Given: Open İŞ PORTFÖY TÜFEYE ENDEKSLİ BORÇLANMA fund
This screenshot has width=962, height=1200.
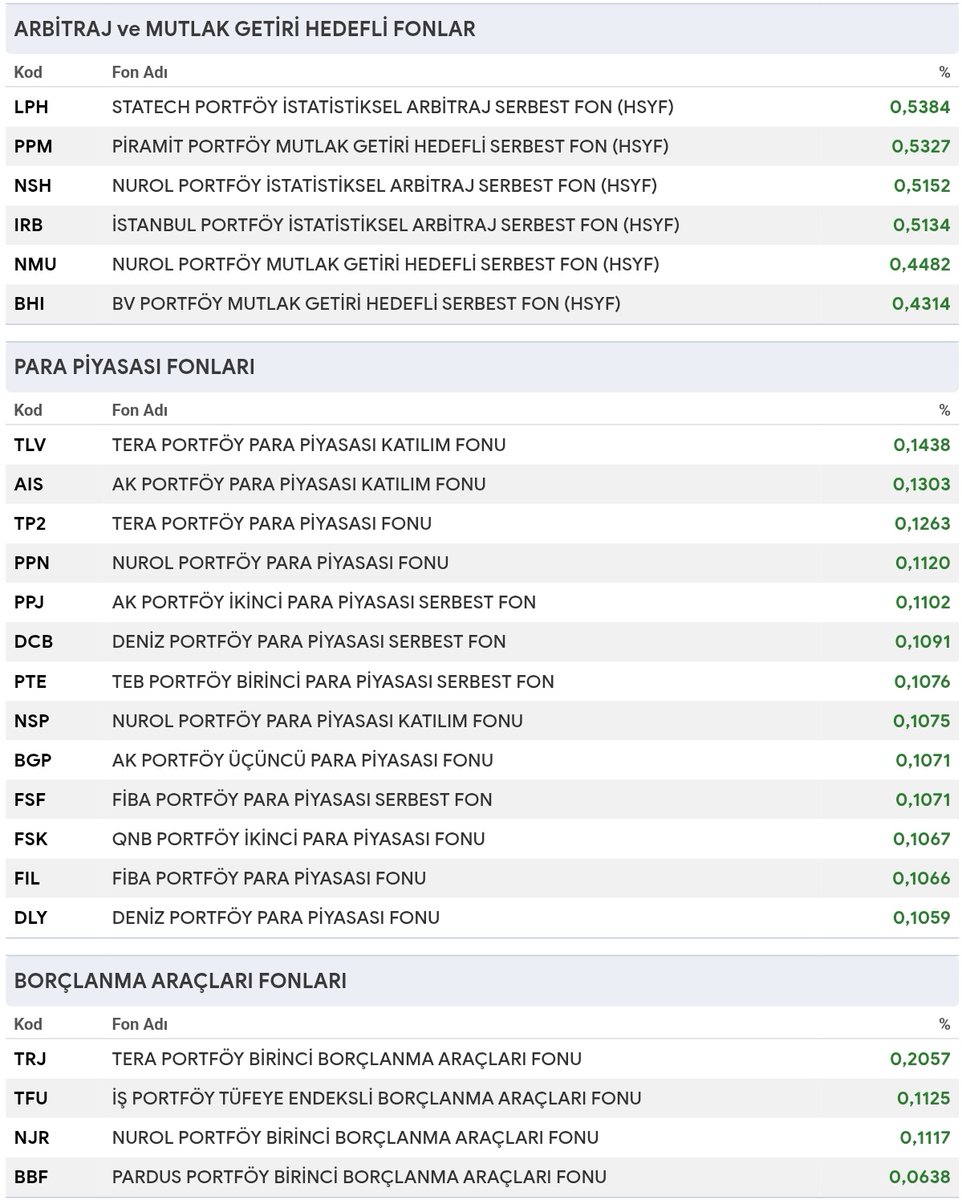Looking at the screenshot, I should (x=377, y=1099).
